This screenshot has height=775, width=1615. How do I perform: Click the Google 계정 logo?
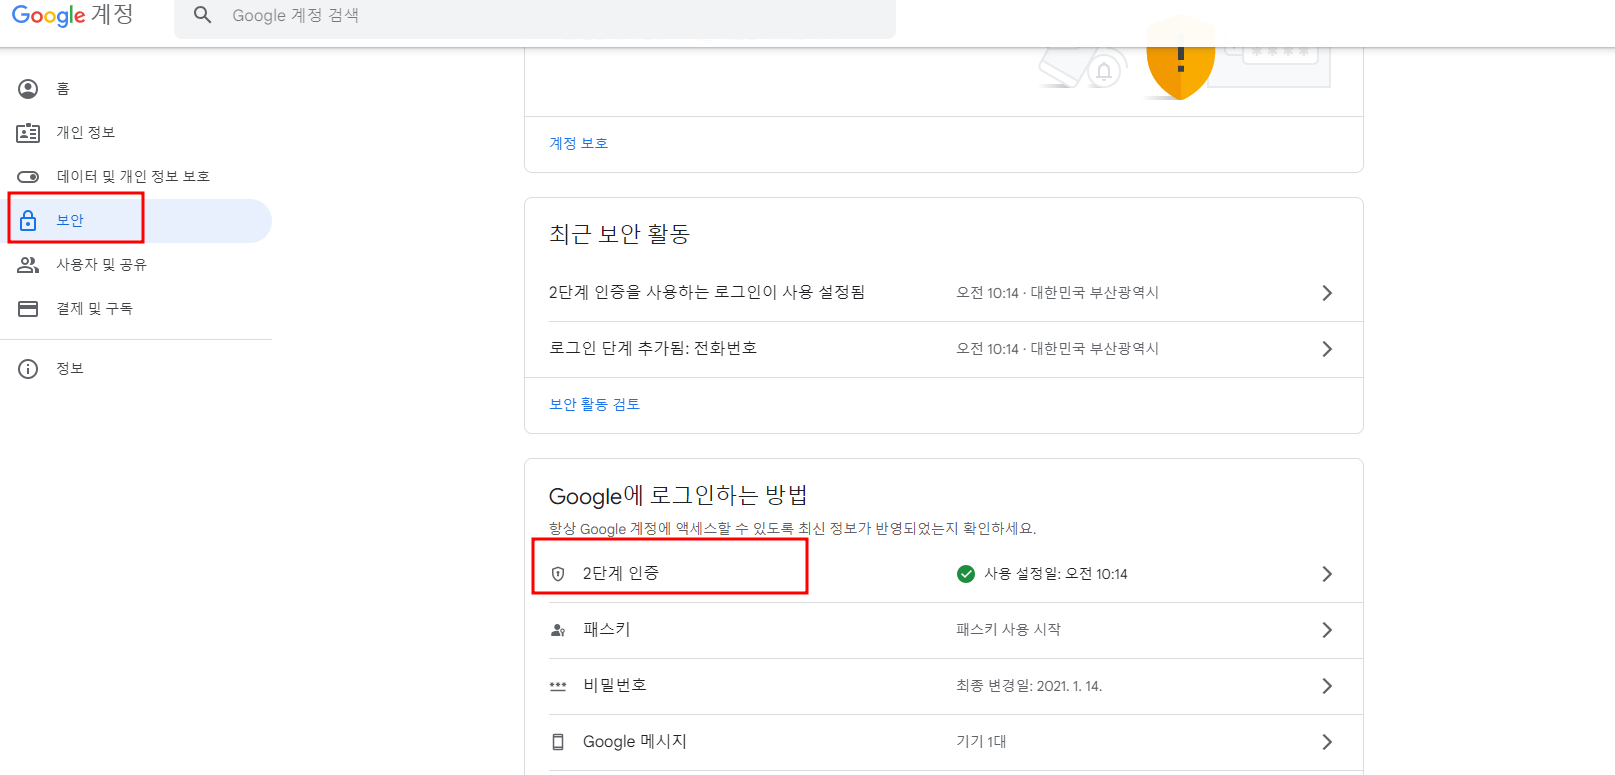click(x=72, y=15)
